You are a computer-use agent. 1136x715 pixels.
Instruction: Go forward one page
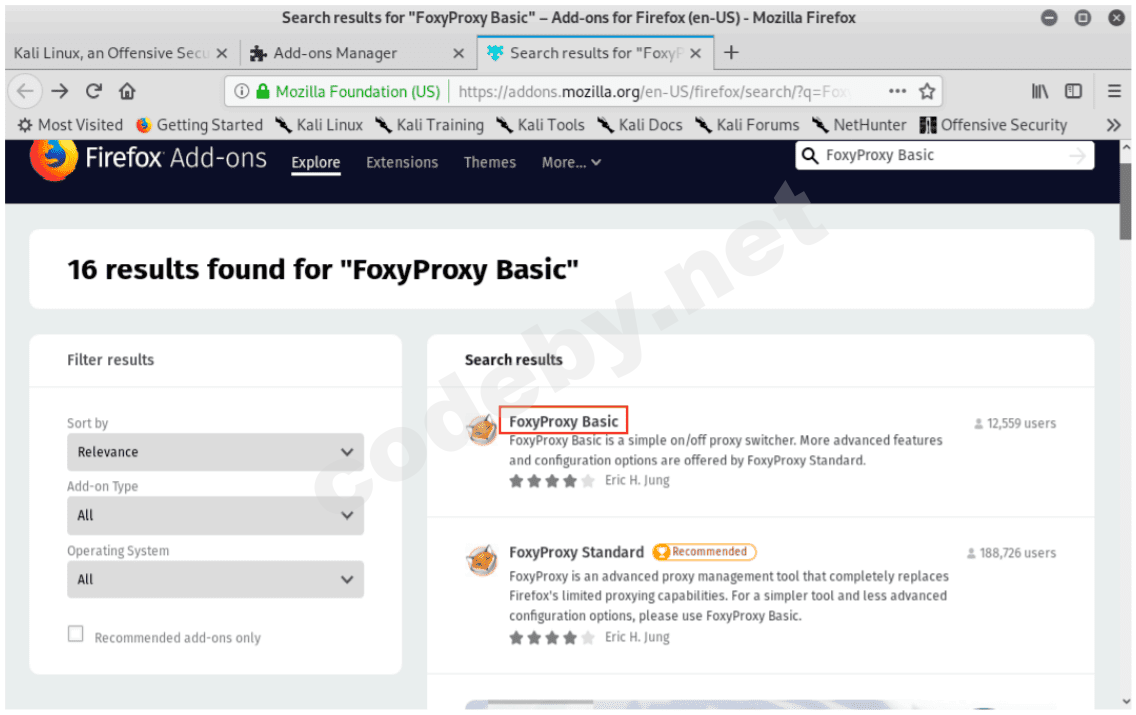click(x=60, y=91)
